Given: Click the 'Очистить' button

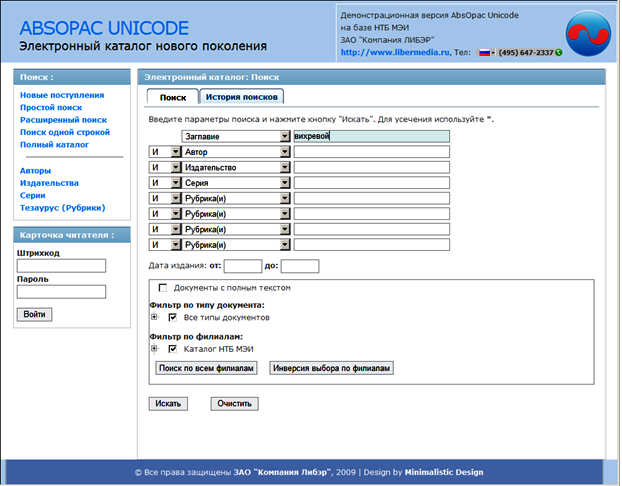Looking at the screenshot, I should pos(234,403).
